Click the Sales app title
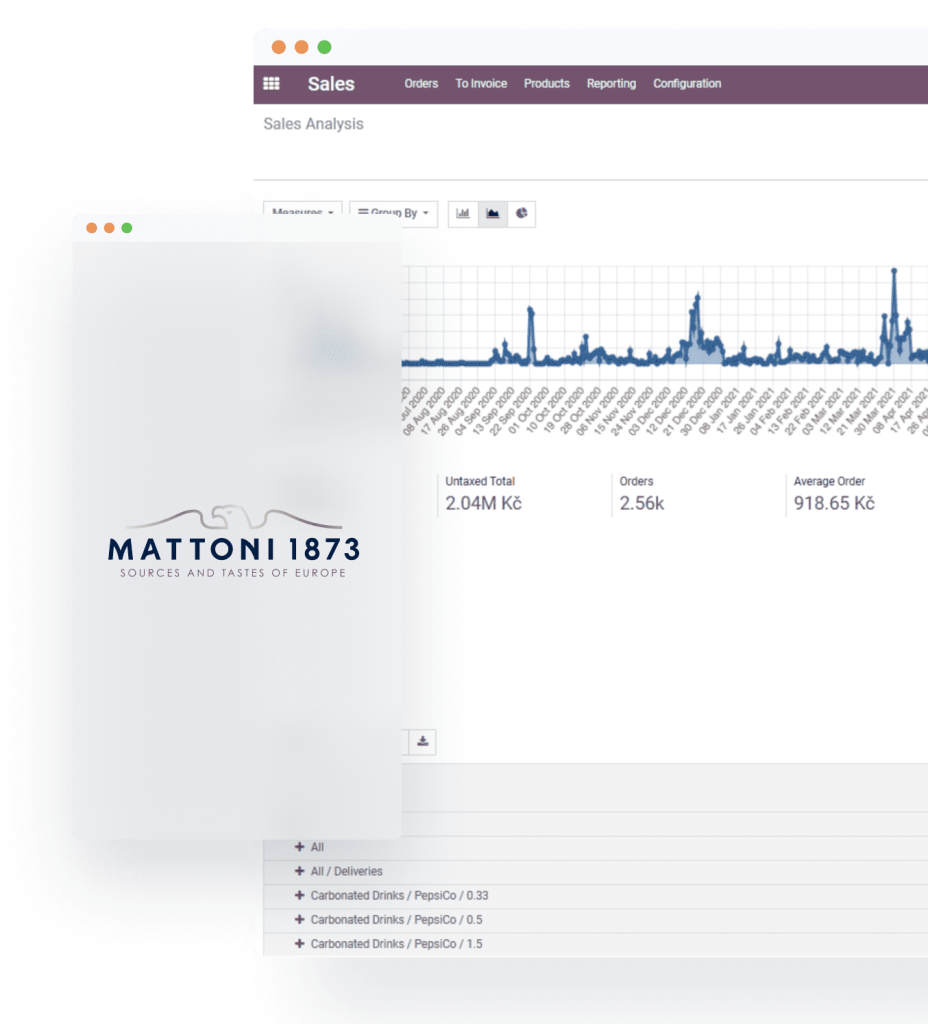 331,84
